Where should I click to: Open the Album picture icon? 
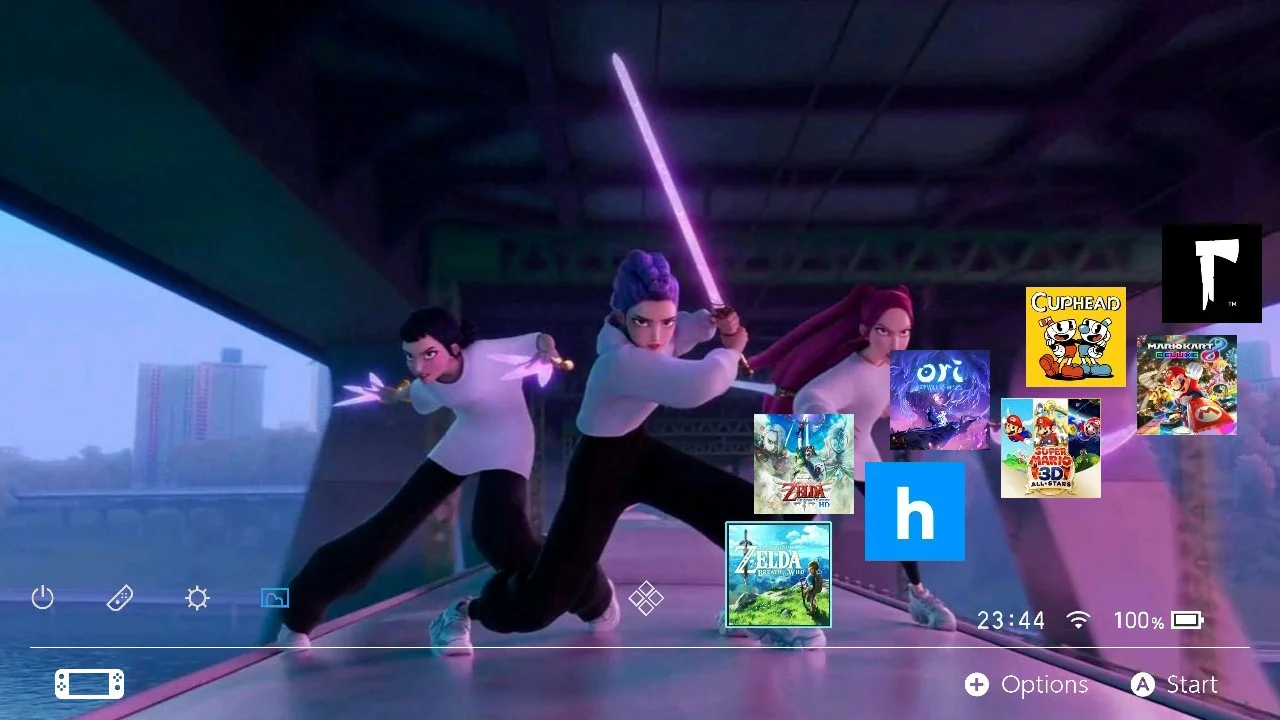(x=275, y=598)
